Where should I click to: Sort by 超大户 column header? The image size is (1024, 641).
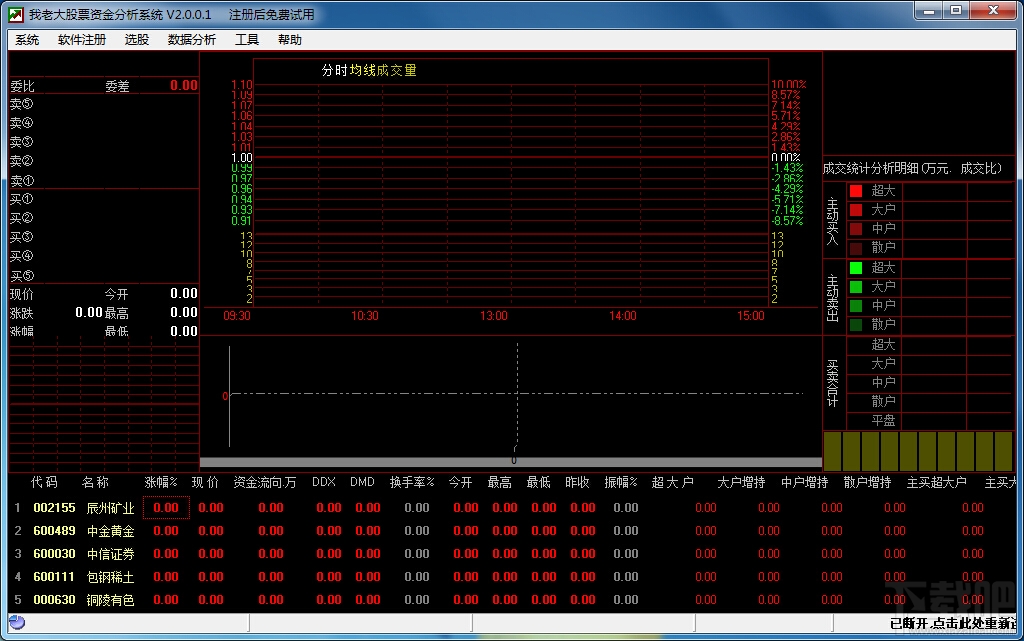[x=673, y=482]
